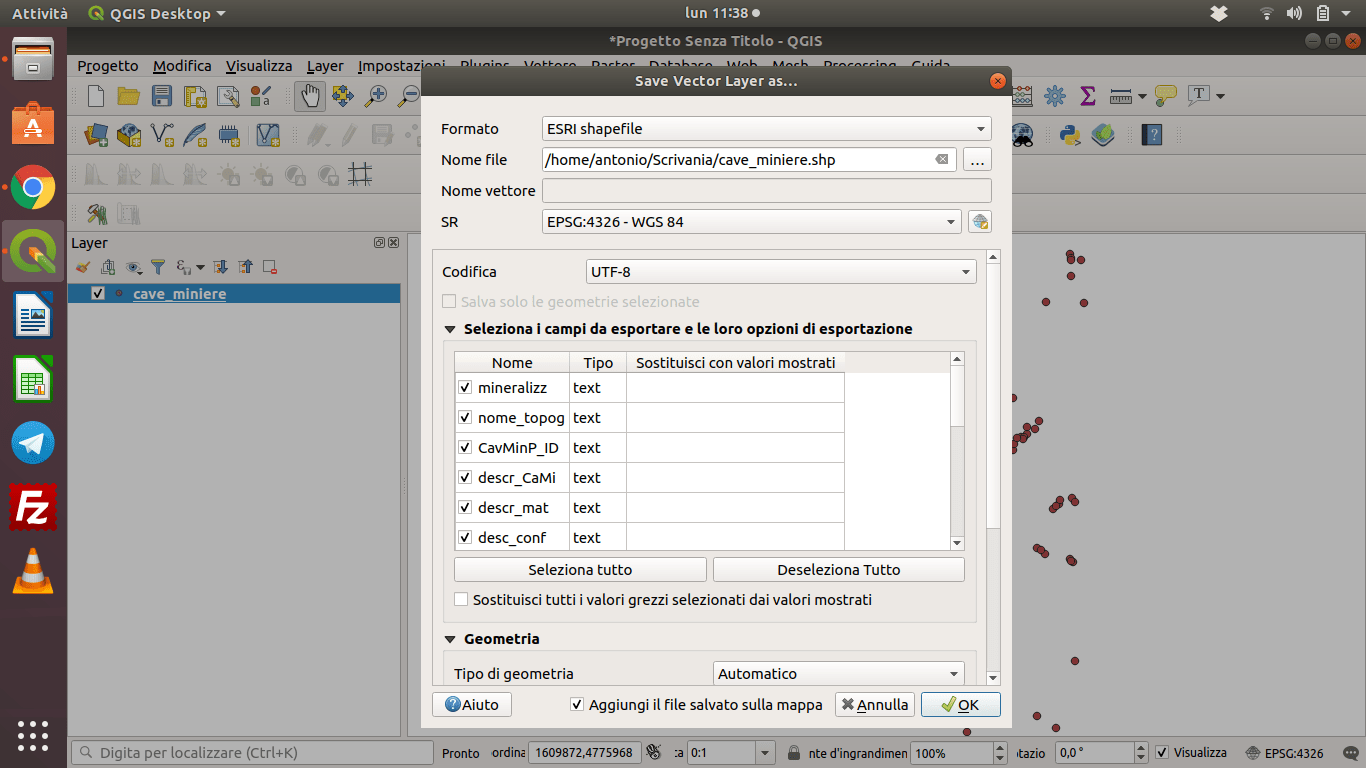Toggle cave_miniere layer visibility checkbox

point(97,293)
